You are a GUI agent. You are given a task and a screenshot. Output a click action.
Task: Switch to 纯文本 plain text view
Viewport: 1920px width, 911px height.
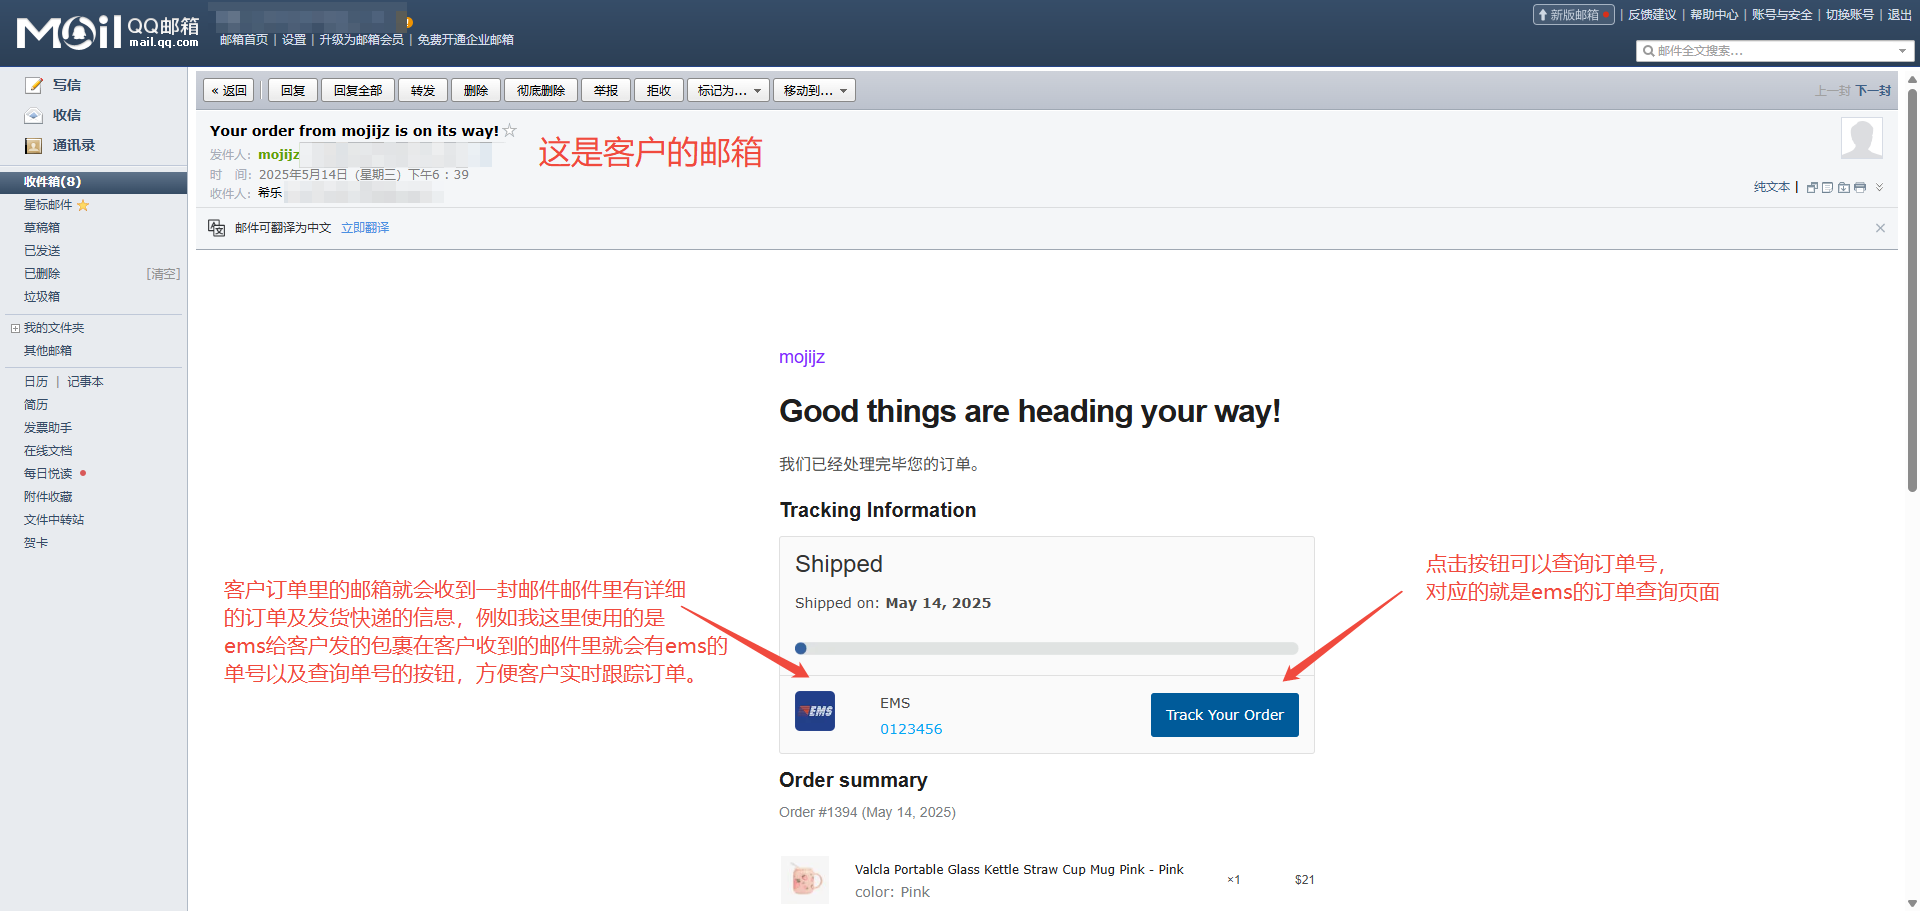point(1772,187)
